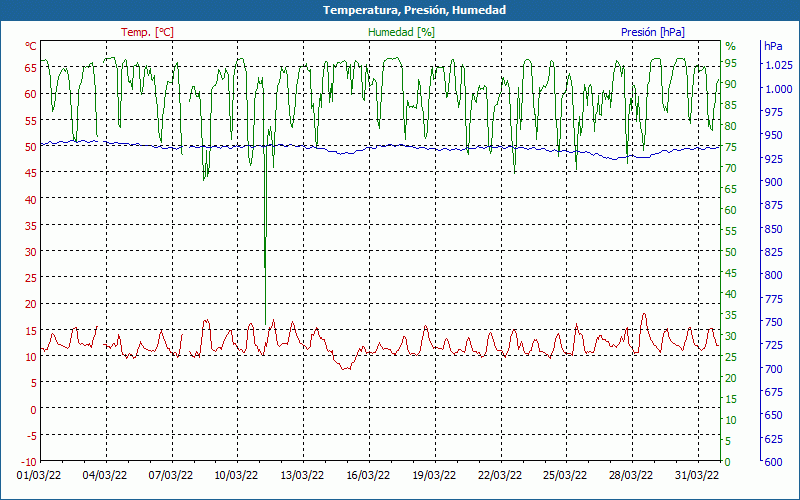
Task: Click the "07/03/22" date label
Action: point(171,475)
